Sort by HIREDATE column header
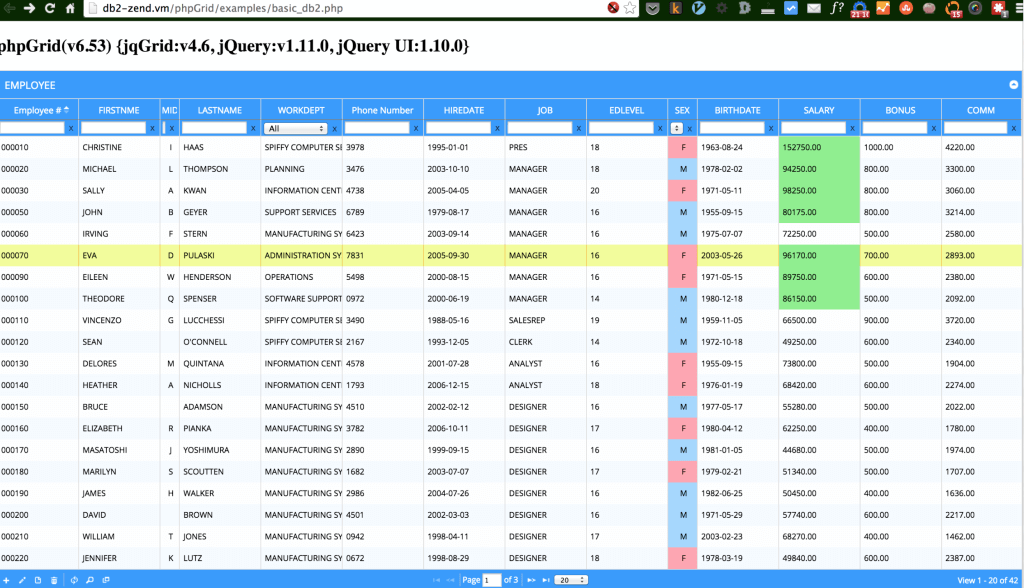The height and width of the screenshot is (588, 1024). click(x=464, y=110)
